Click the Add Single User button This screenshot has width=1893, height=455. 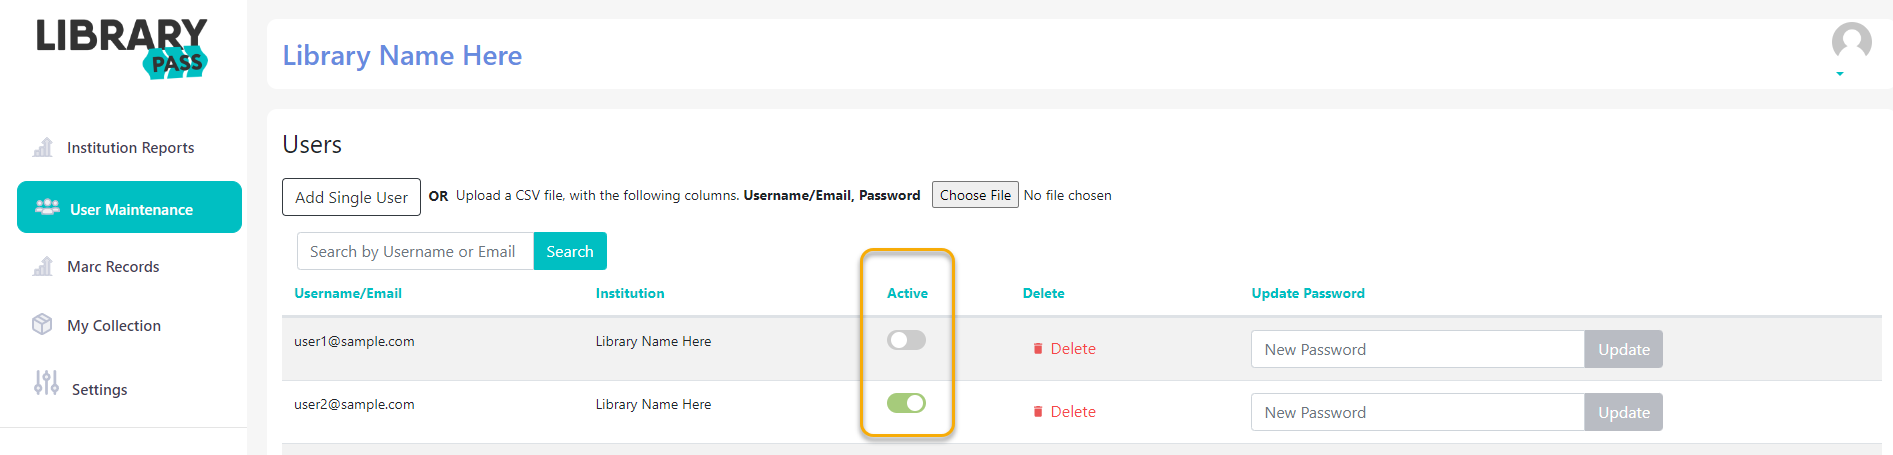tap(351, 197)
